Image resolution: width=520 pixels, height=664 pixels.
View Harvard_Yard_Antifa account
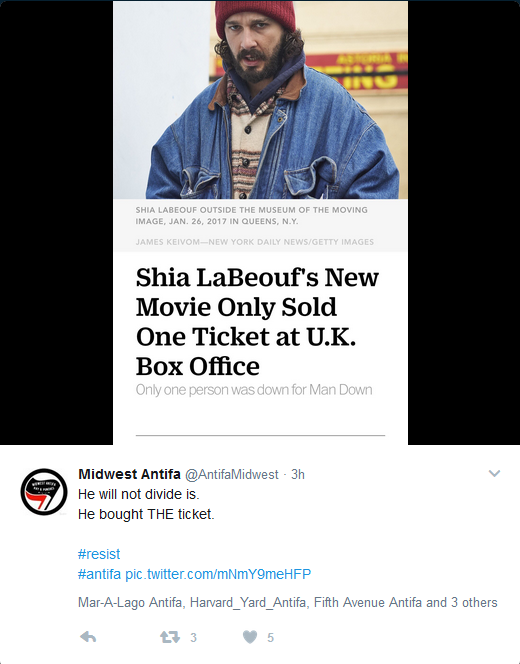click(x=248, y=602)
